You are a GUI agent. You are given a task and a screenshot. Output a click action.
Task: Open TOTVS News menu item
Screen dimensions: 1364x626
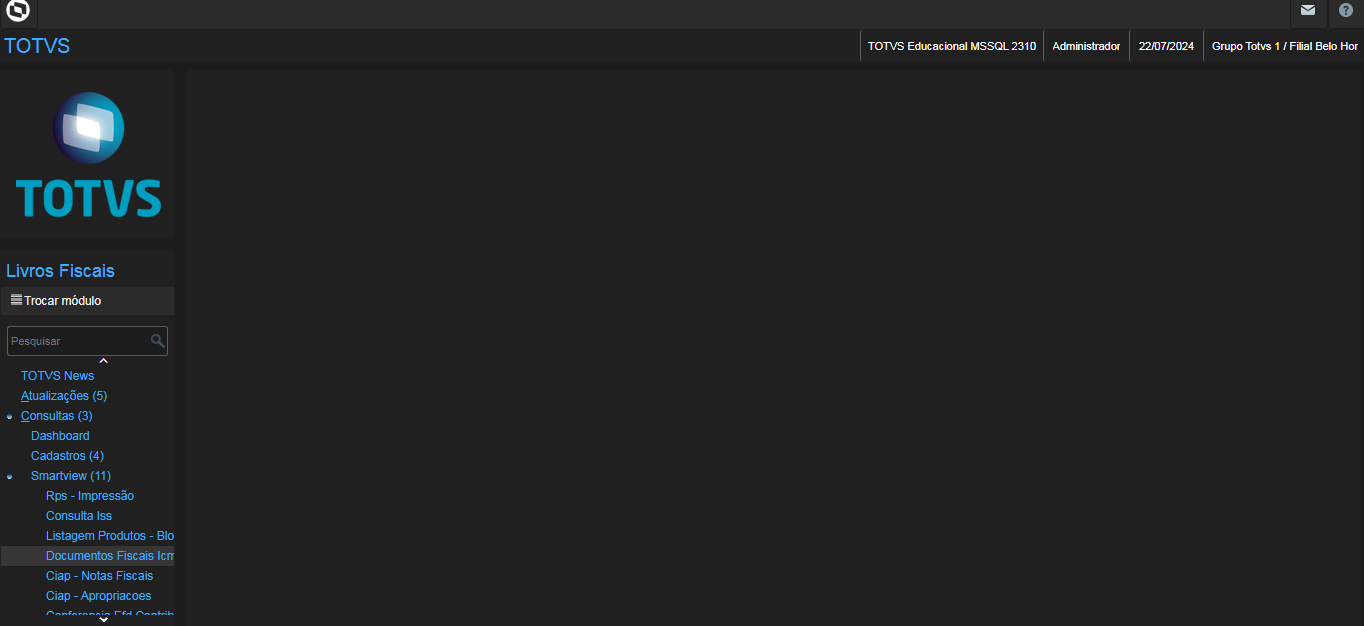pyautogui.click(x=57, y=376)
